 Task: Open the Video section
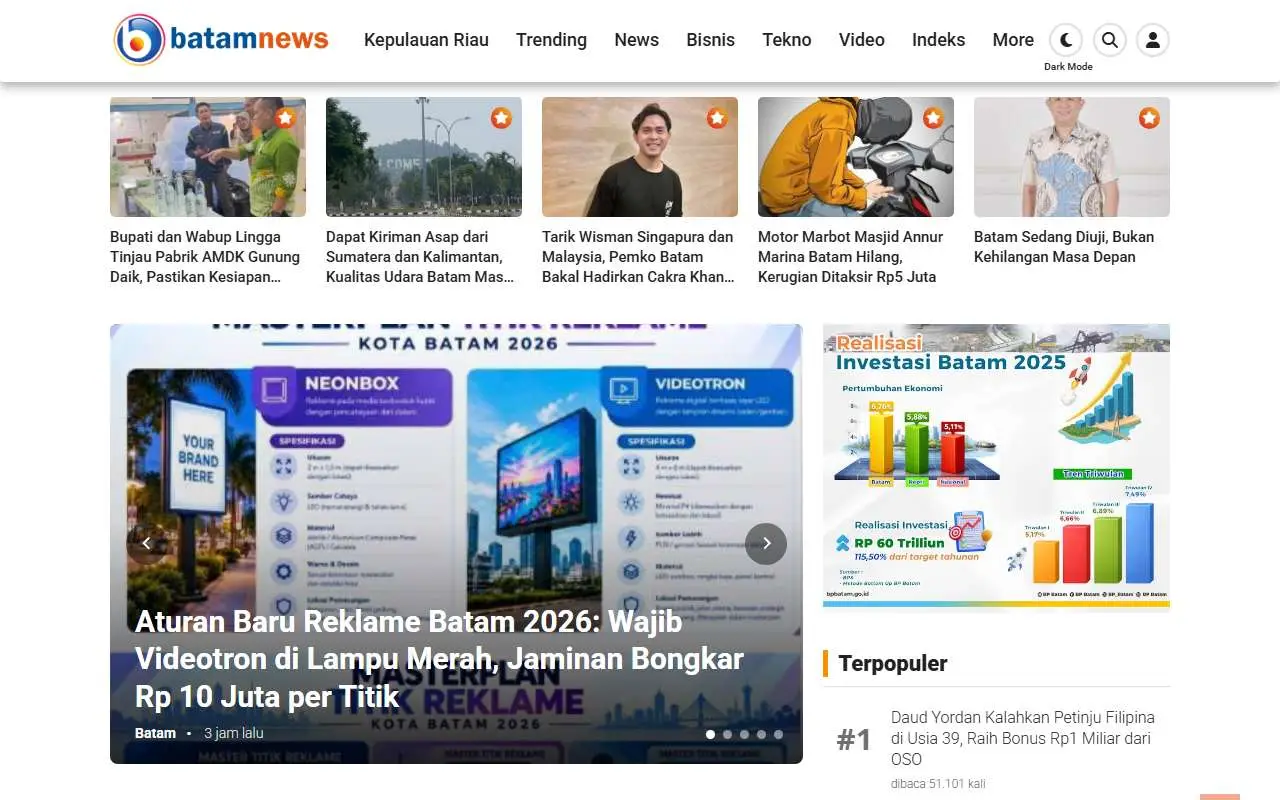click(862, 40)
